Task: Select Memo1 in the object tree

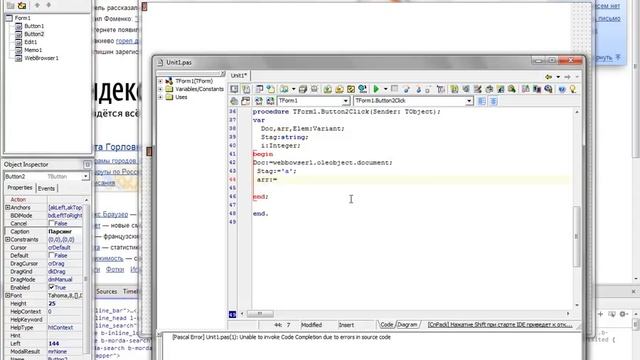Action: (x=33, y=50)
